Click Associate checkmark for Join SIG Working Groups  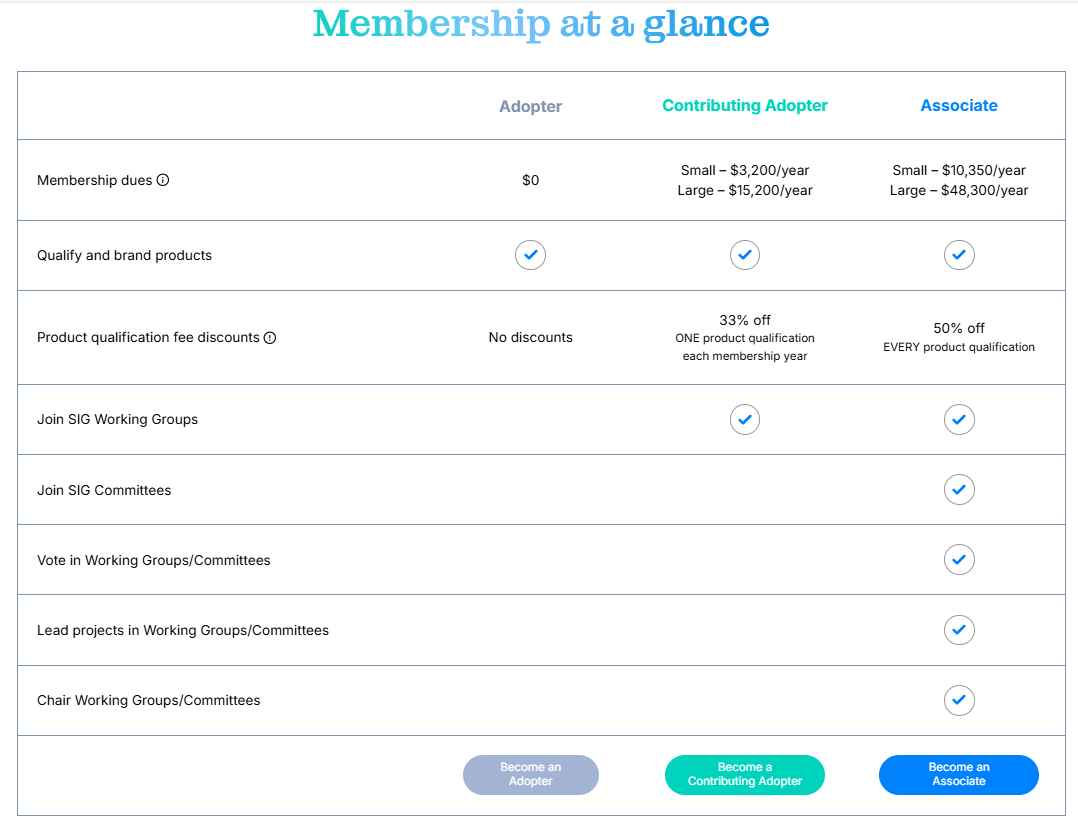[959, 419]
